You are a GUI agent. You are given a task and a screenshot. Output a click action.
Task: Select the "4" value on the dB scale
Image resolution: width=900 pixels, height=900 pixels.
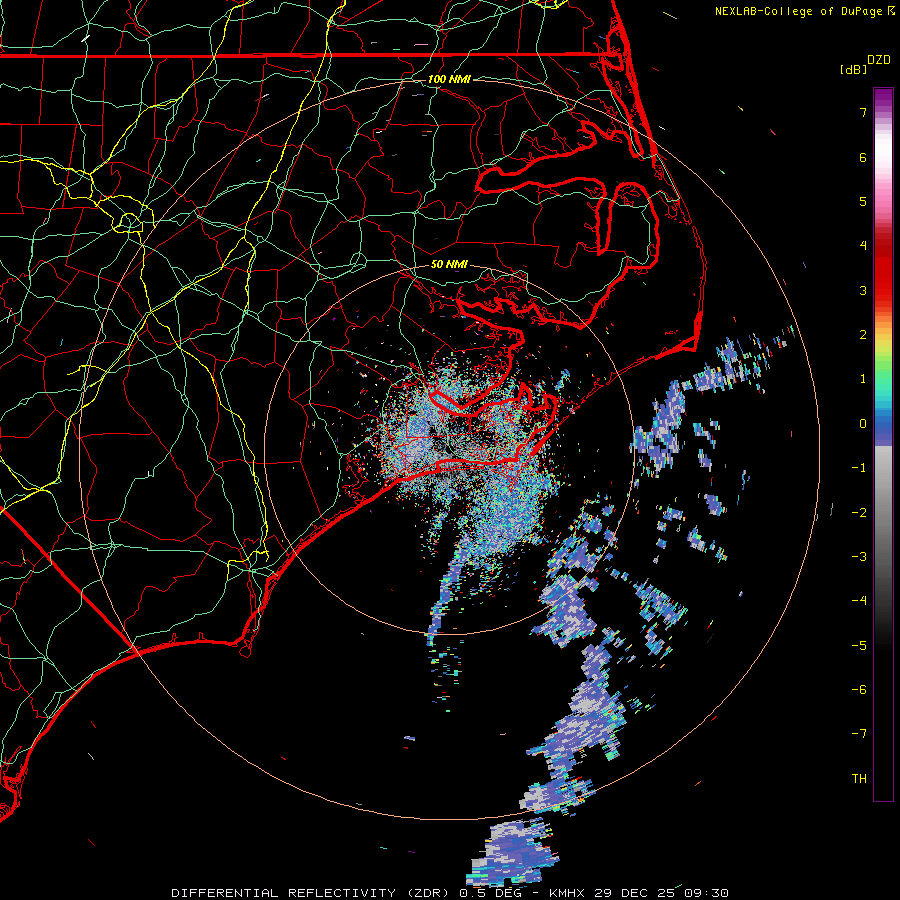(x=863, y=246)
